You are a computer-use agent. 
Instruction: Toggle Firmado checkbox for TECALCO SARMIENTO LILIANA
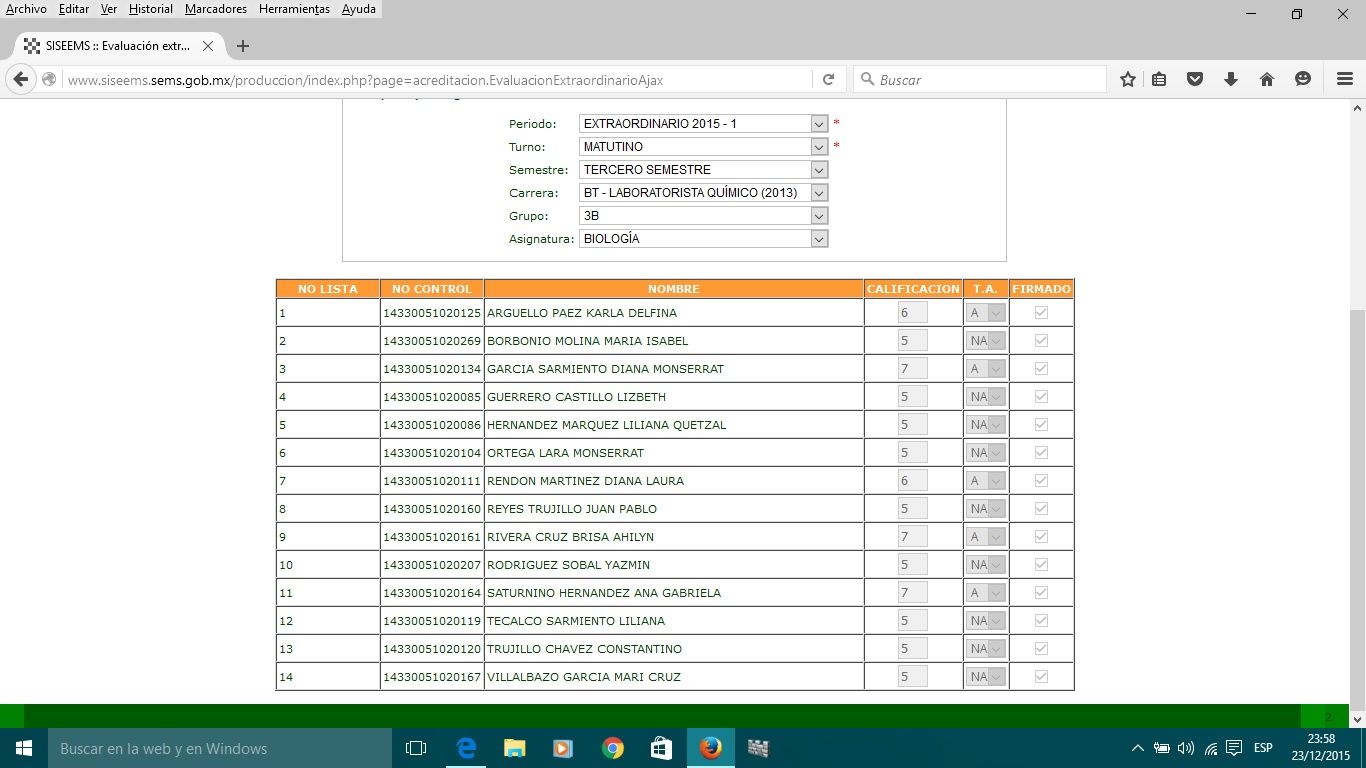click(x=1041, y=621)
